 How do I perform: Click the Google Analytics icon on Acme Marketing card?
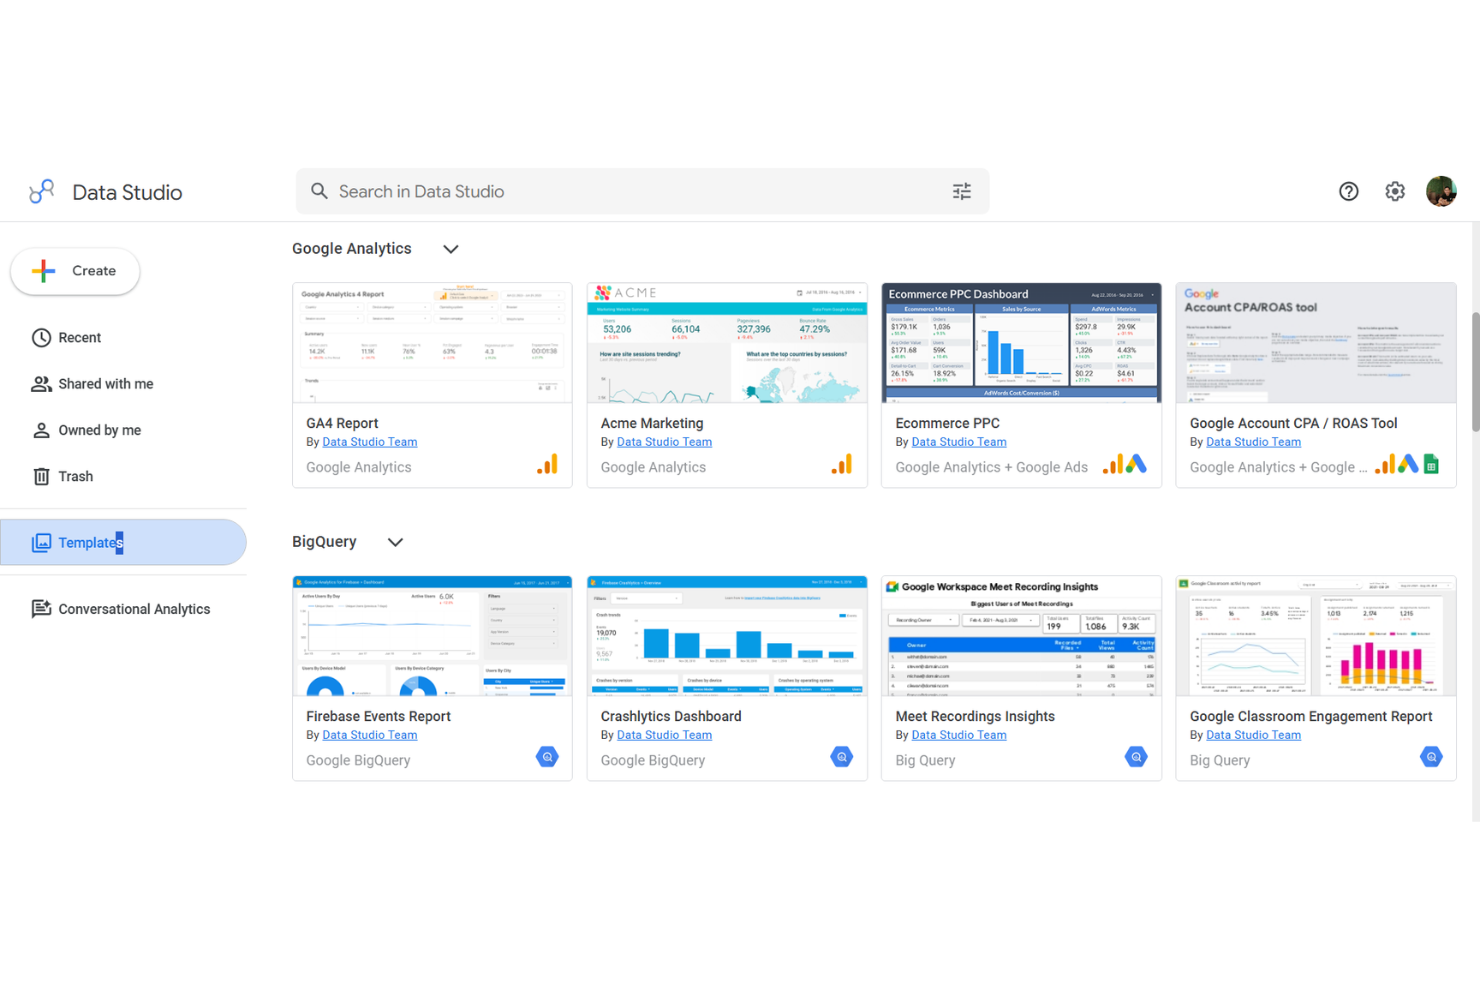[x=842, y=465]
